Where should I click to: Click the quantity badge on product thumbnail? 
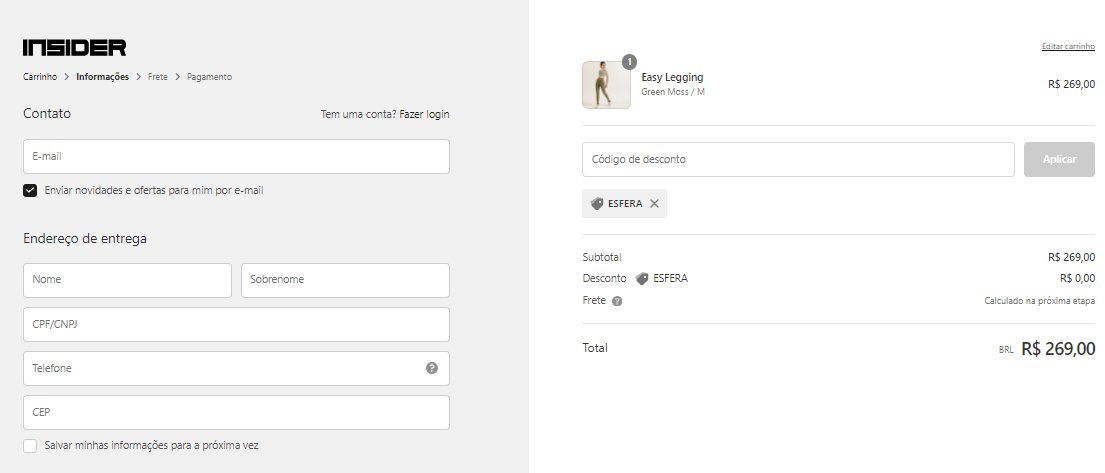(x=629, y=62)
